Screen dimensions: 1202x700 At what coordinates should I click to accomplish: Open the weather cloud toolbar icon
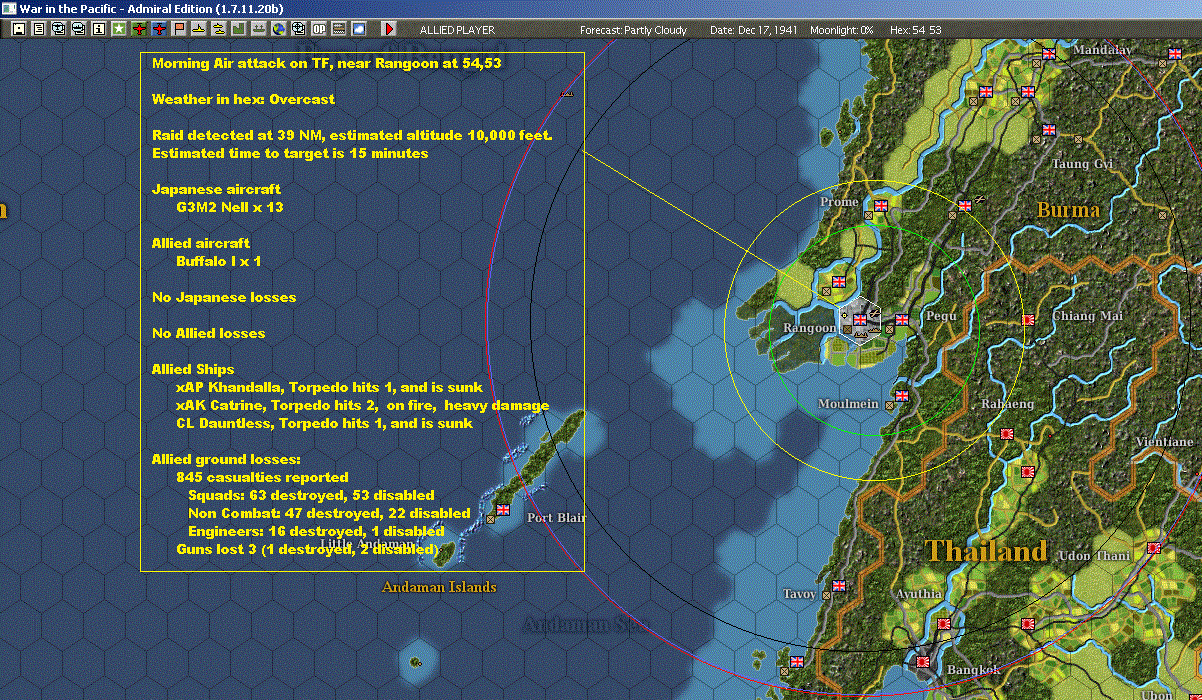click(x=359, y=29)
